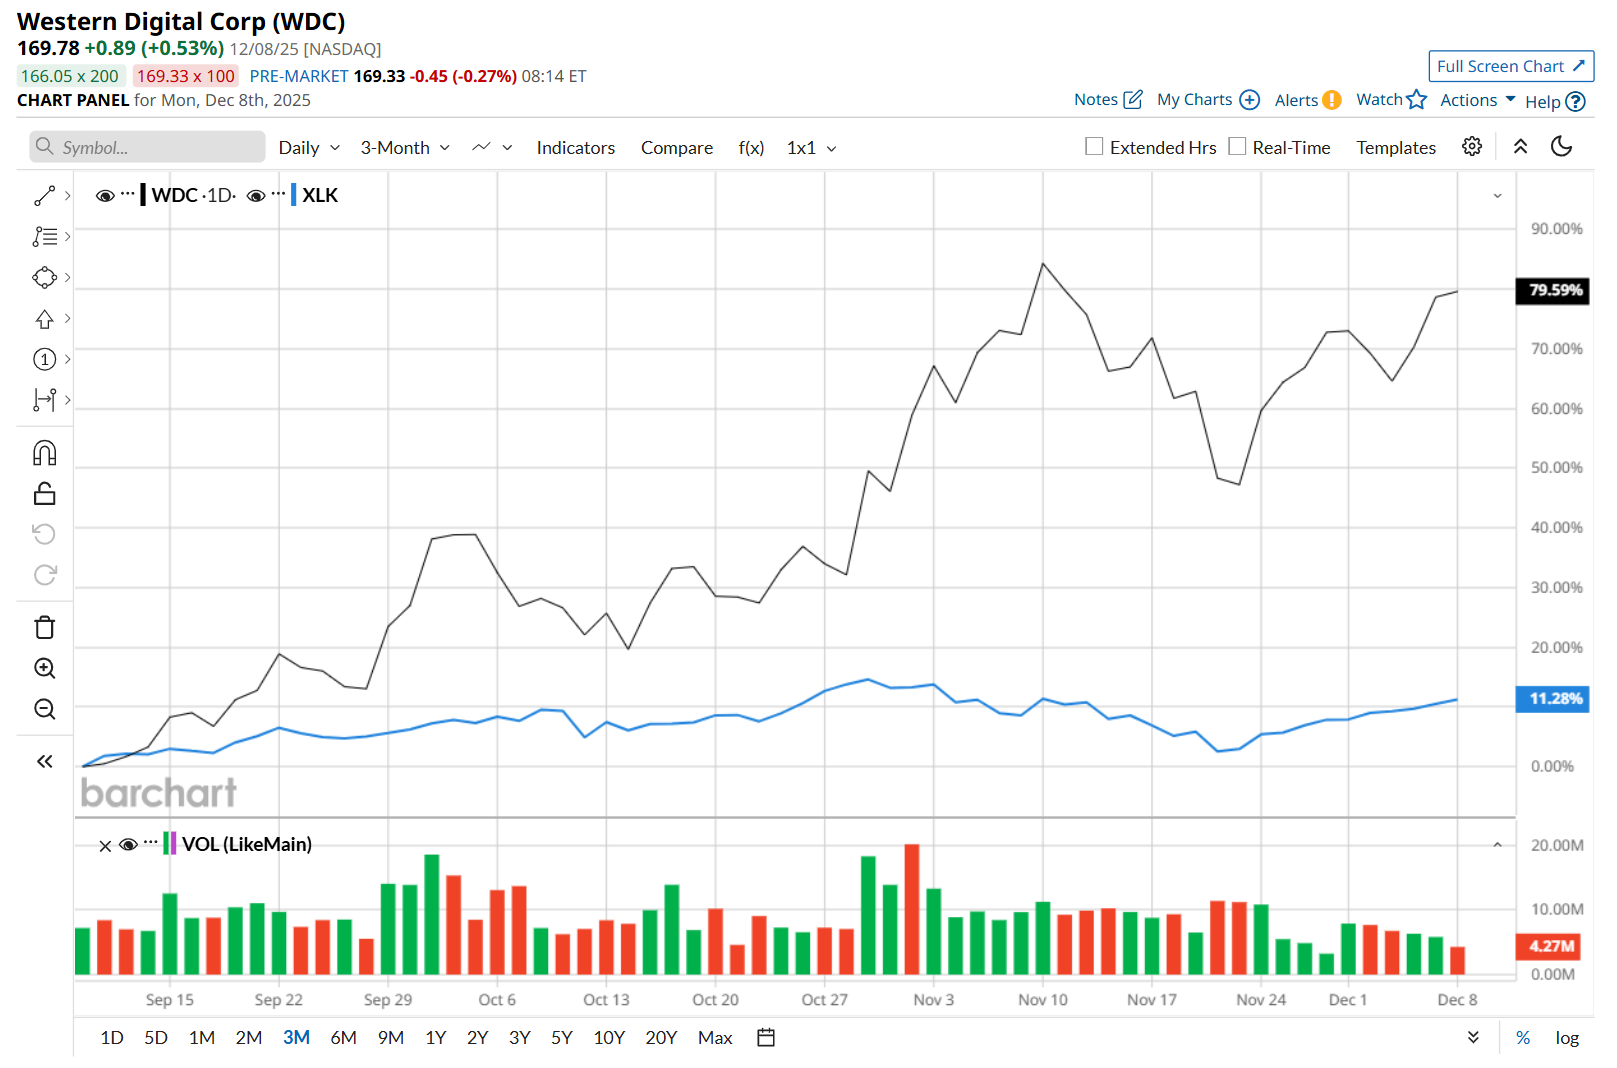Open the numbered annotation tool
The height and width of the screenshot is (1068, 1617).
(44, 359)
